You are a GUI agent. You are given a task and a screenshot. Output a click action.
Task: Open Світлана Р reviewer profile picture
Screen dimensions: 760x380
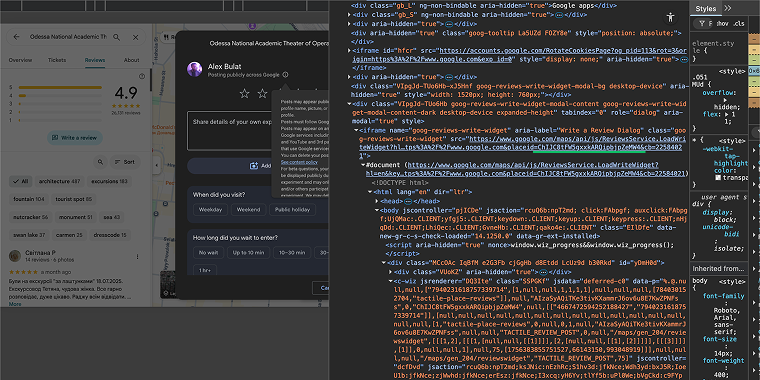(15, 255)
